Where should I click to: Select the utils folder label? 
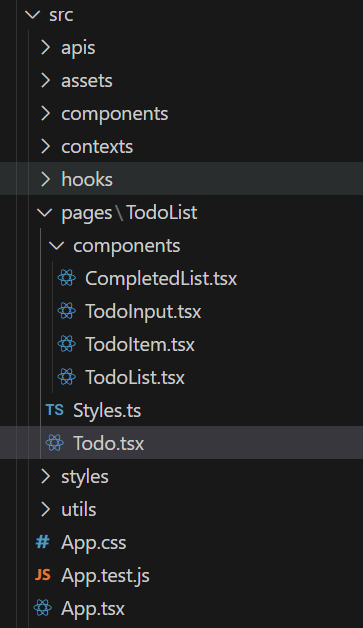click(x=79, y=509)
